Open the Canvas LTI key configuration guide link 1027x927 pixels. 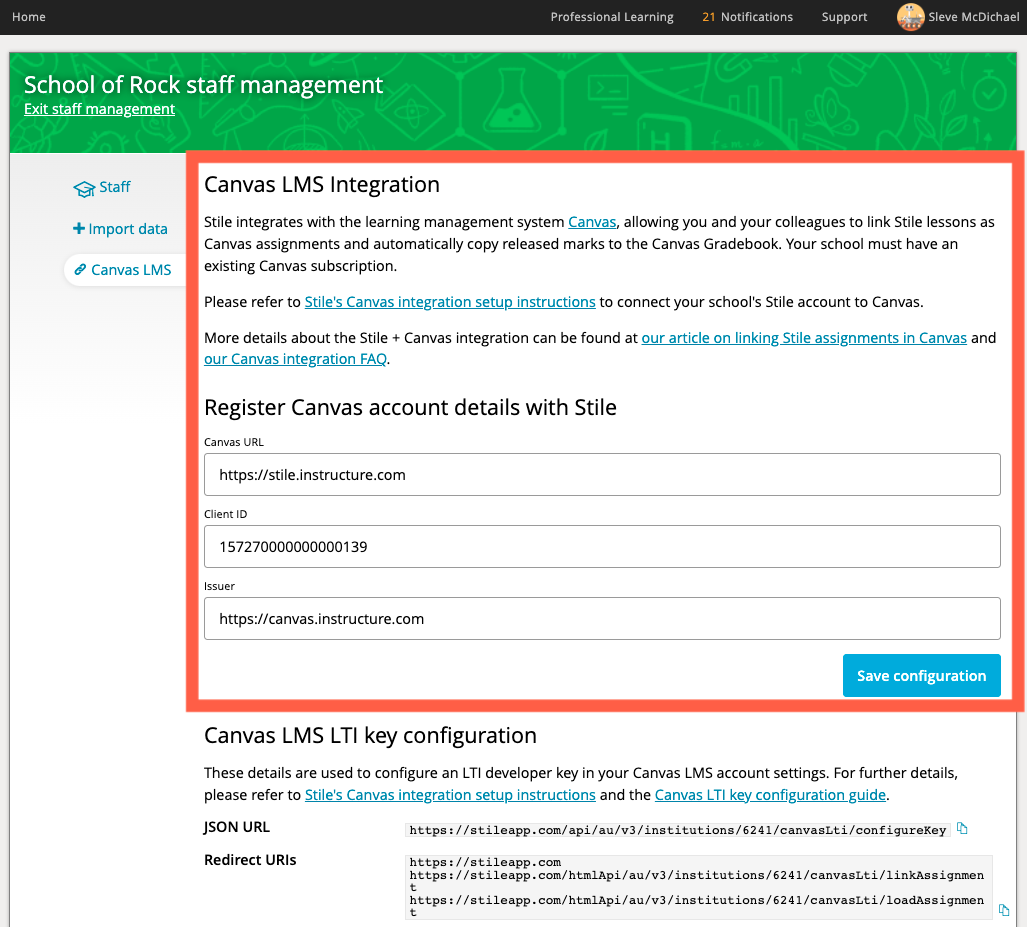tap(770, 795)
